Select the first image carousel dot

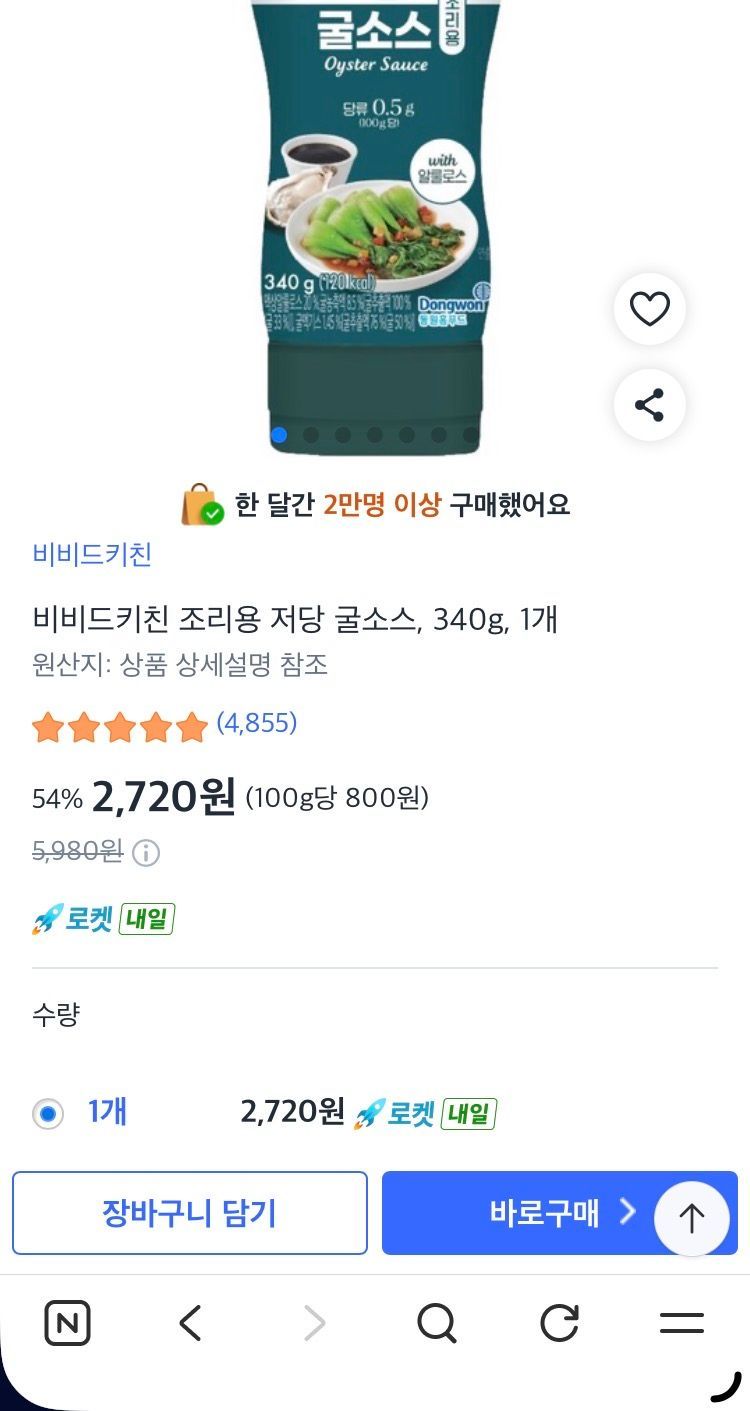279,435
